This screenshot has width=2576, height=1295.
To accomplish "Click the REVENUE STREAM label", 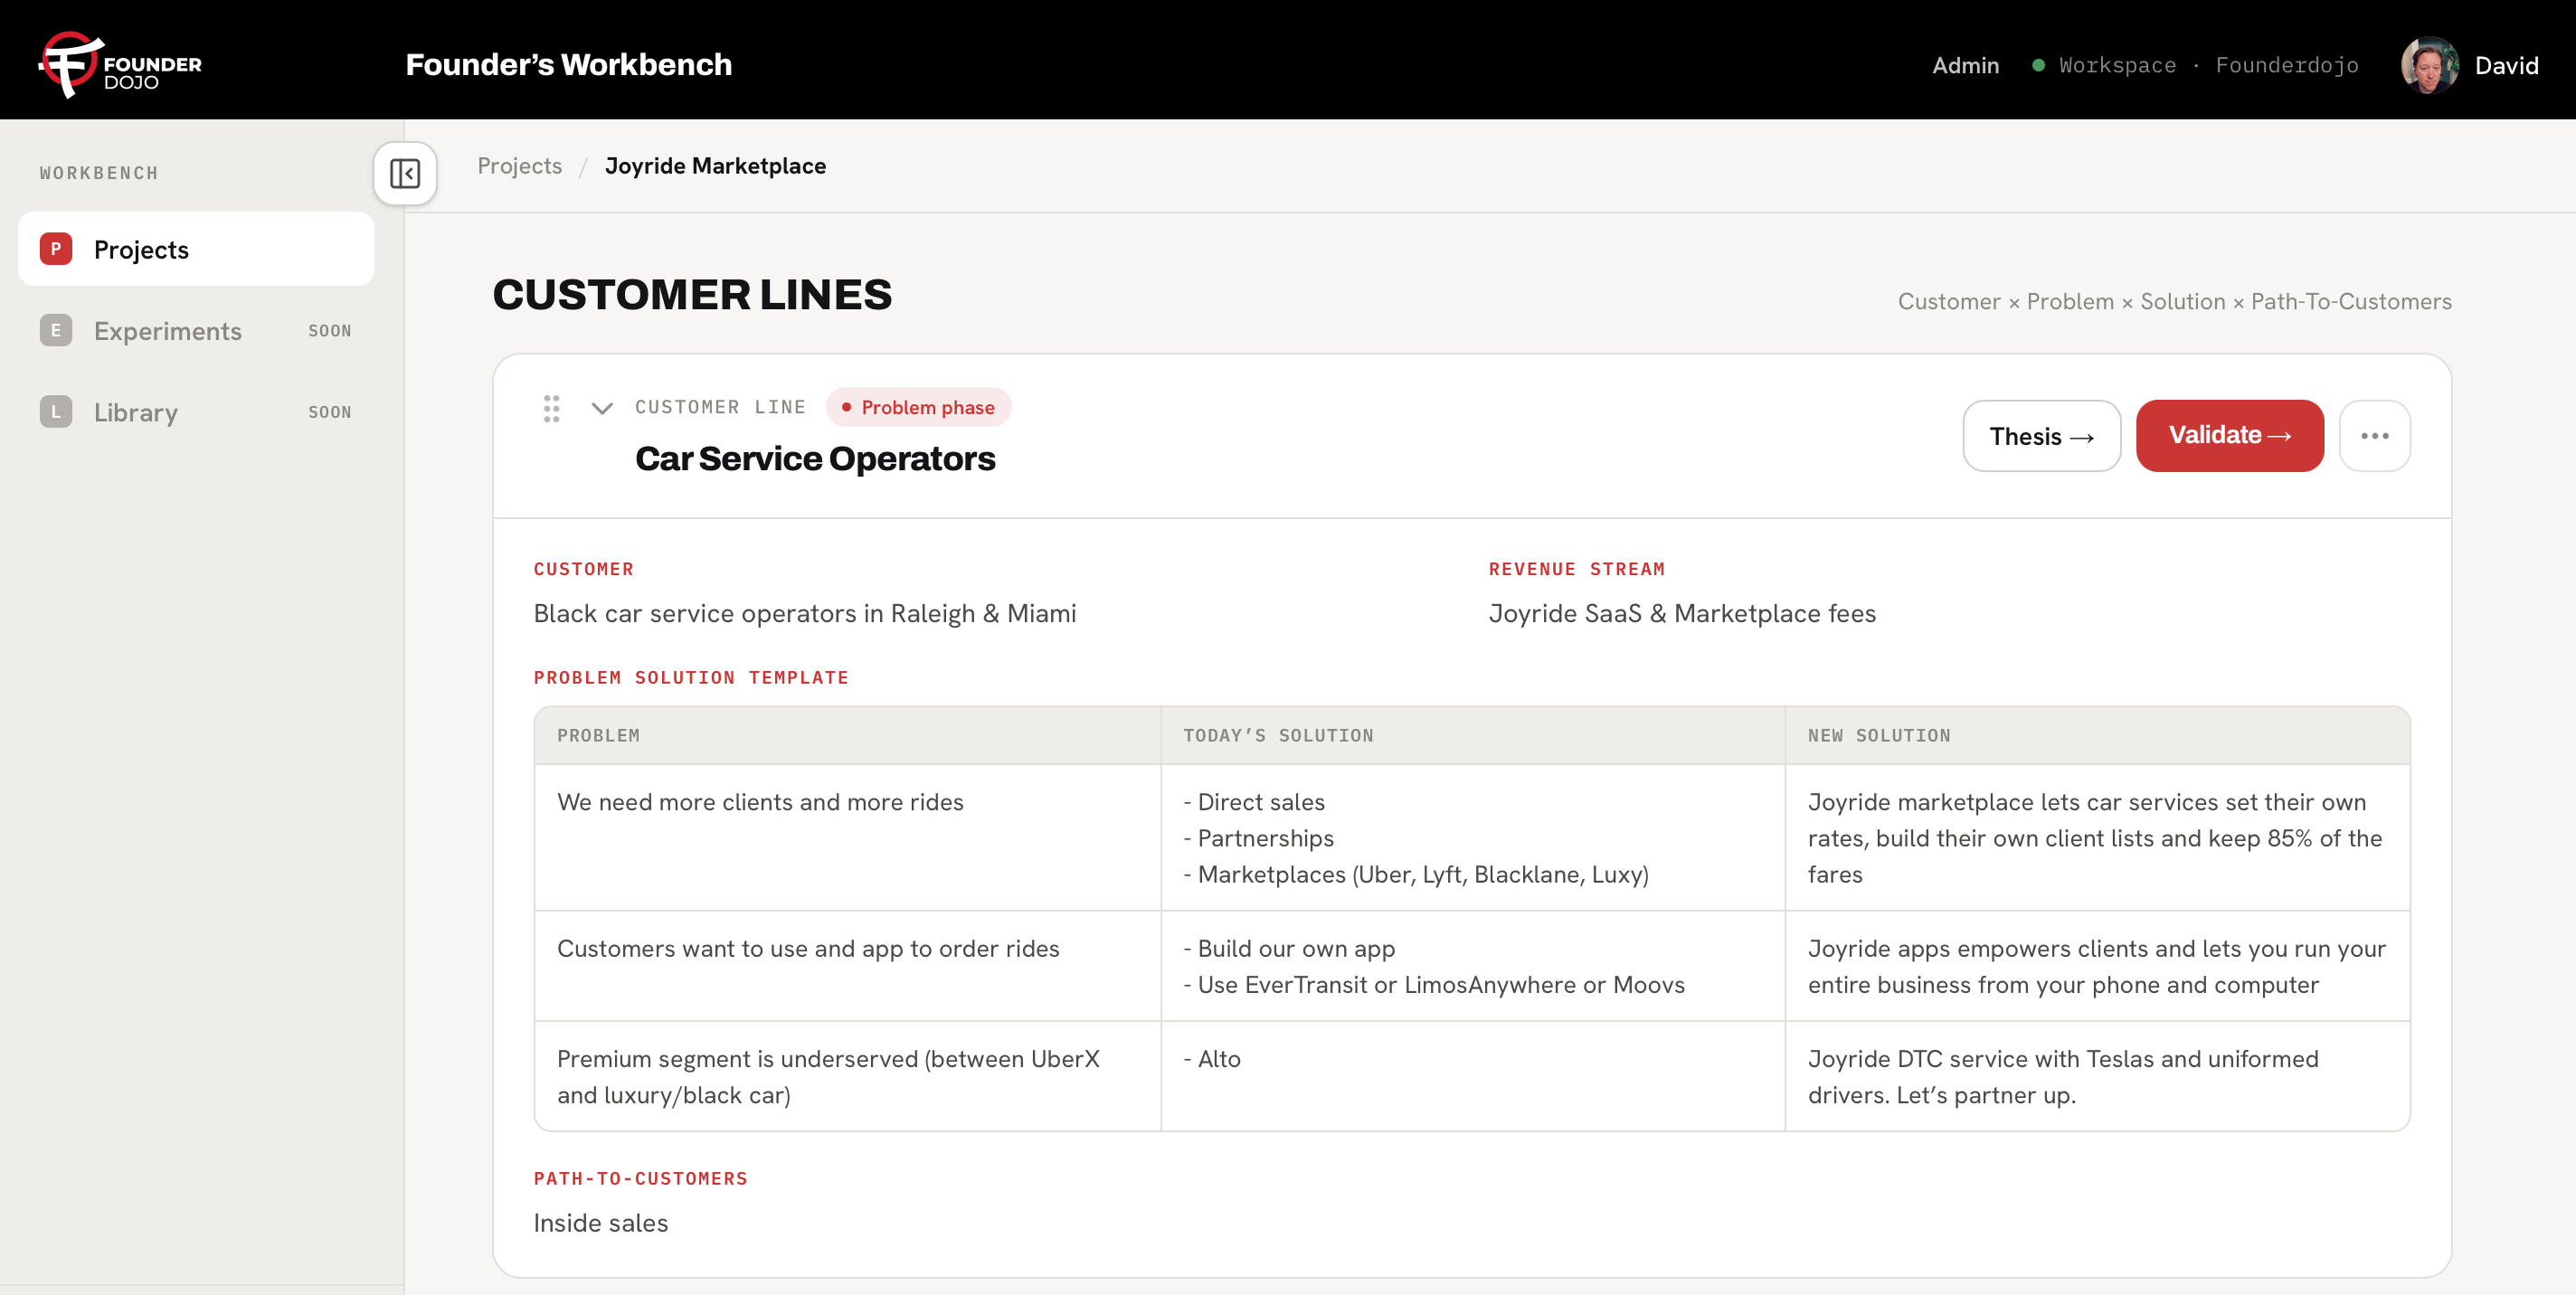I will pyautogui.click(x=1576, y=569).
